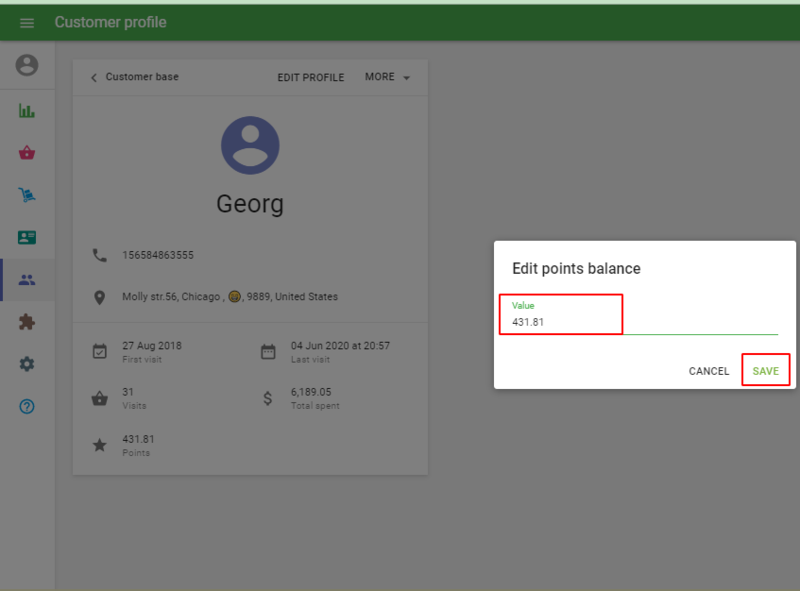800x591 pixels.
Task: Open the hamburger menu in header
Action: click(27, 23)
